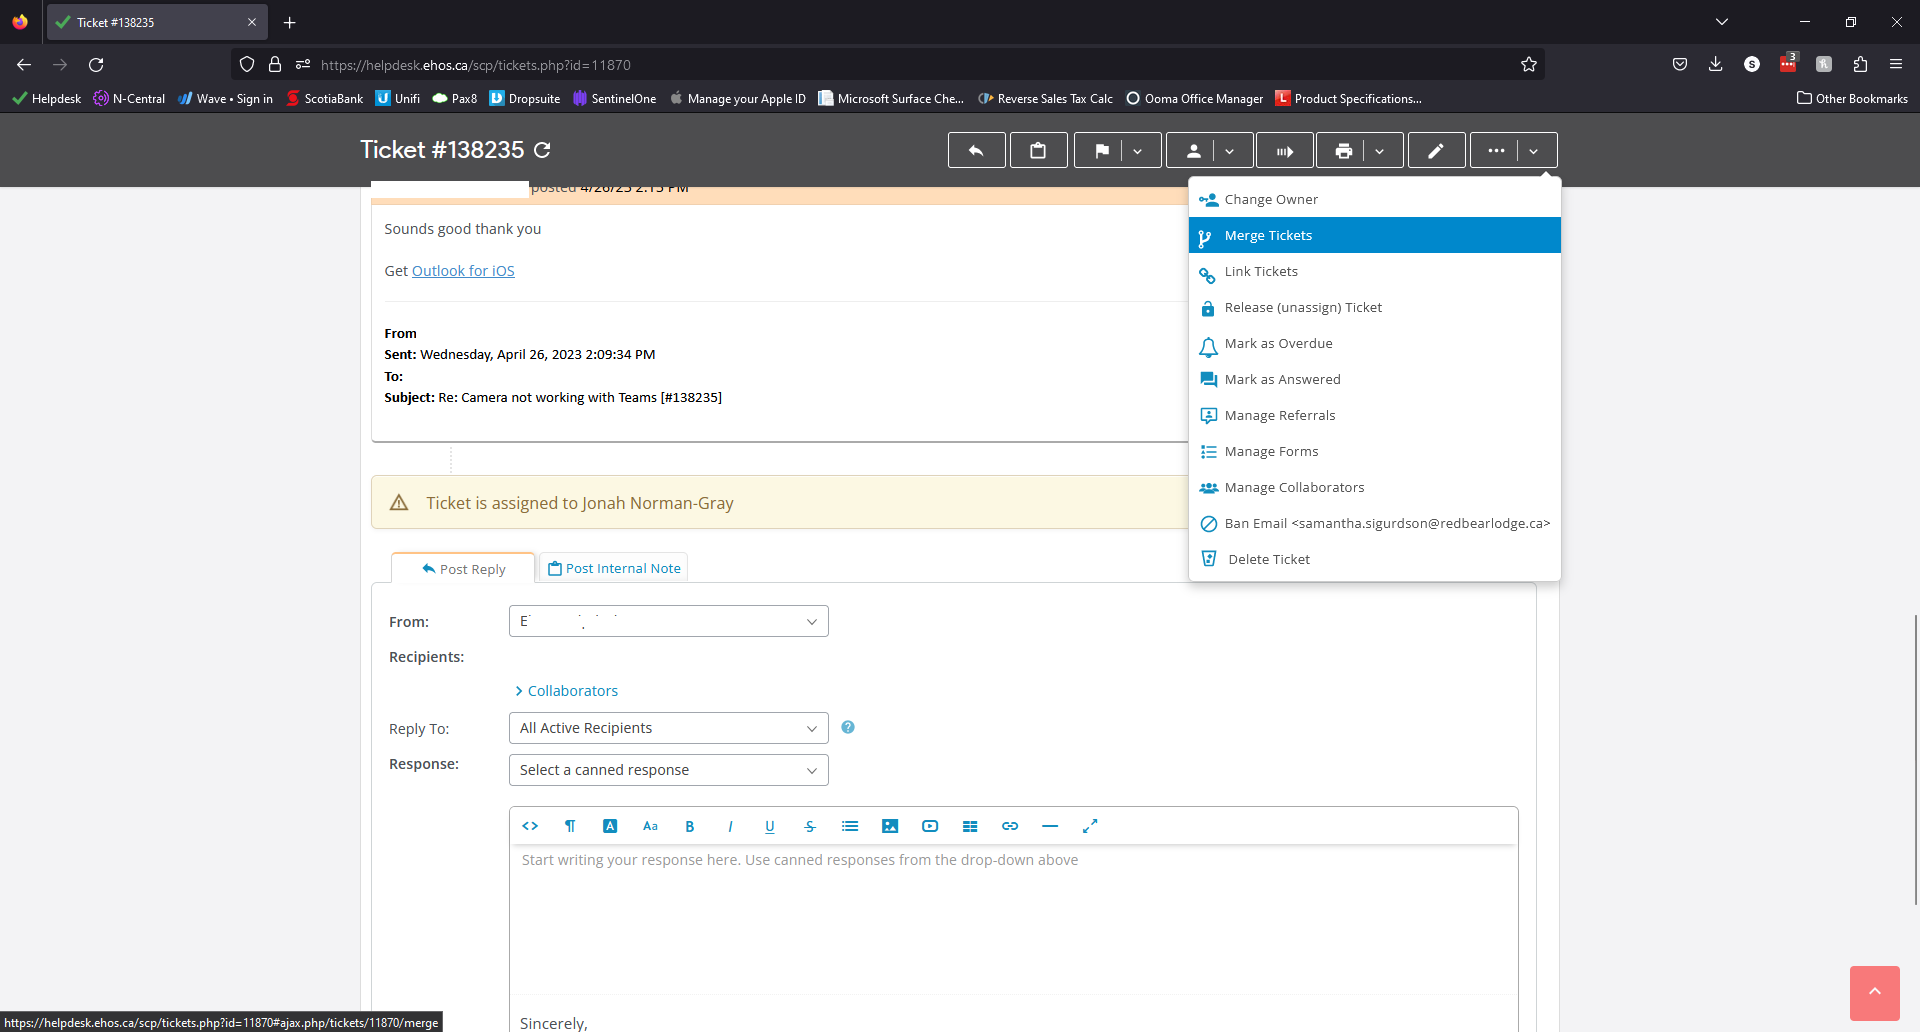Toggle HTML code view in the editor
This screenshot has height=1032, width=1920.
[x=530, y=826]
